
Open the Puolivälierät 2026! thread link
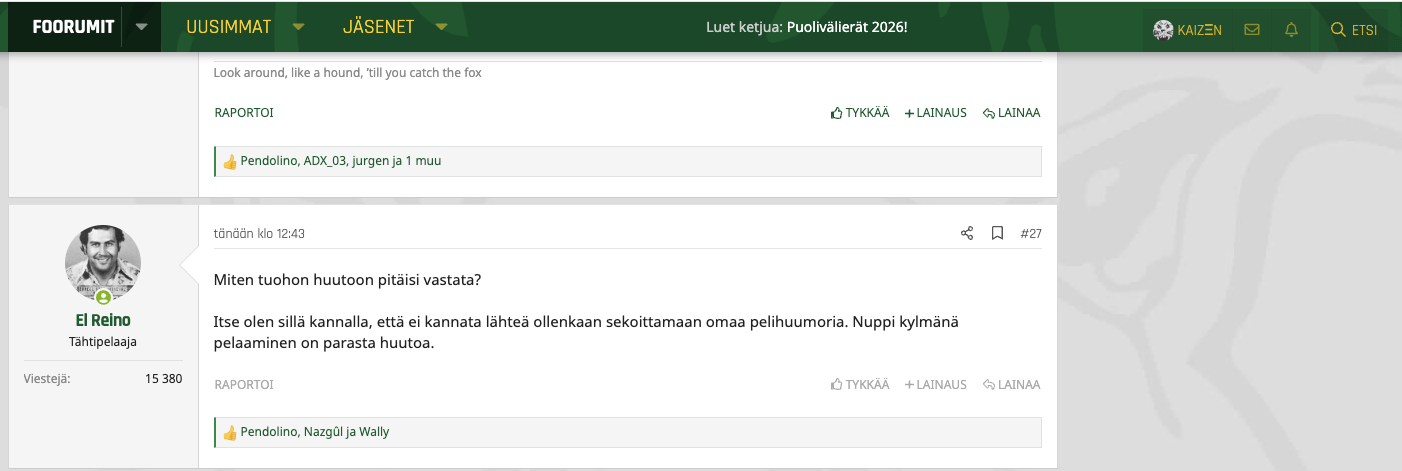pos(846,27)
